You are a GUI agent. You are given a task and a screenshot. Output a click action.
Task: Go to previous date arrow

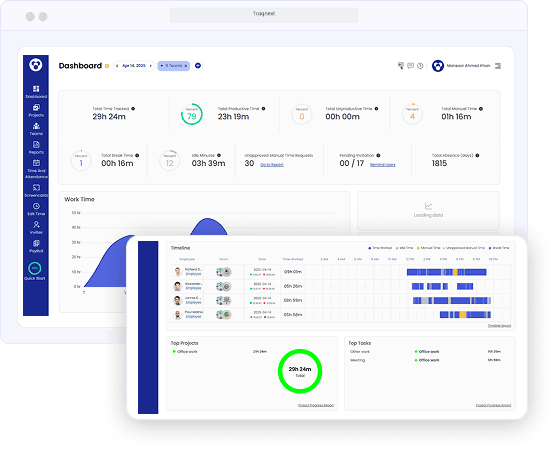coord(117,66)
